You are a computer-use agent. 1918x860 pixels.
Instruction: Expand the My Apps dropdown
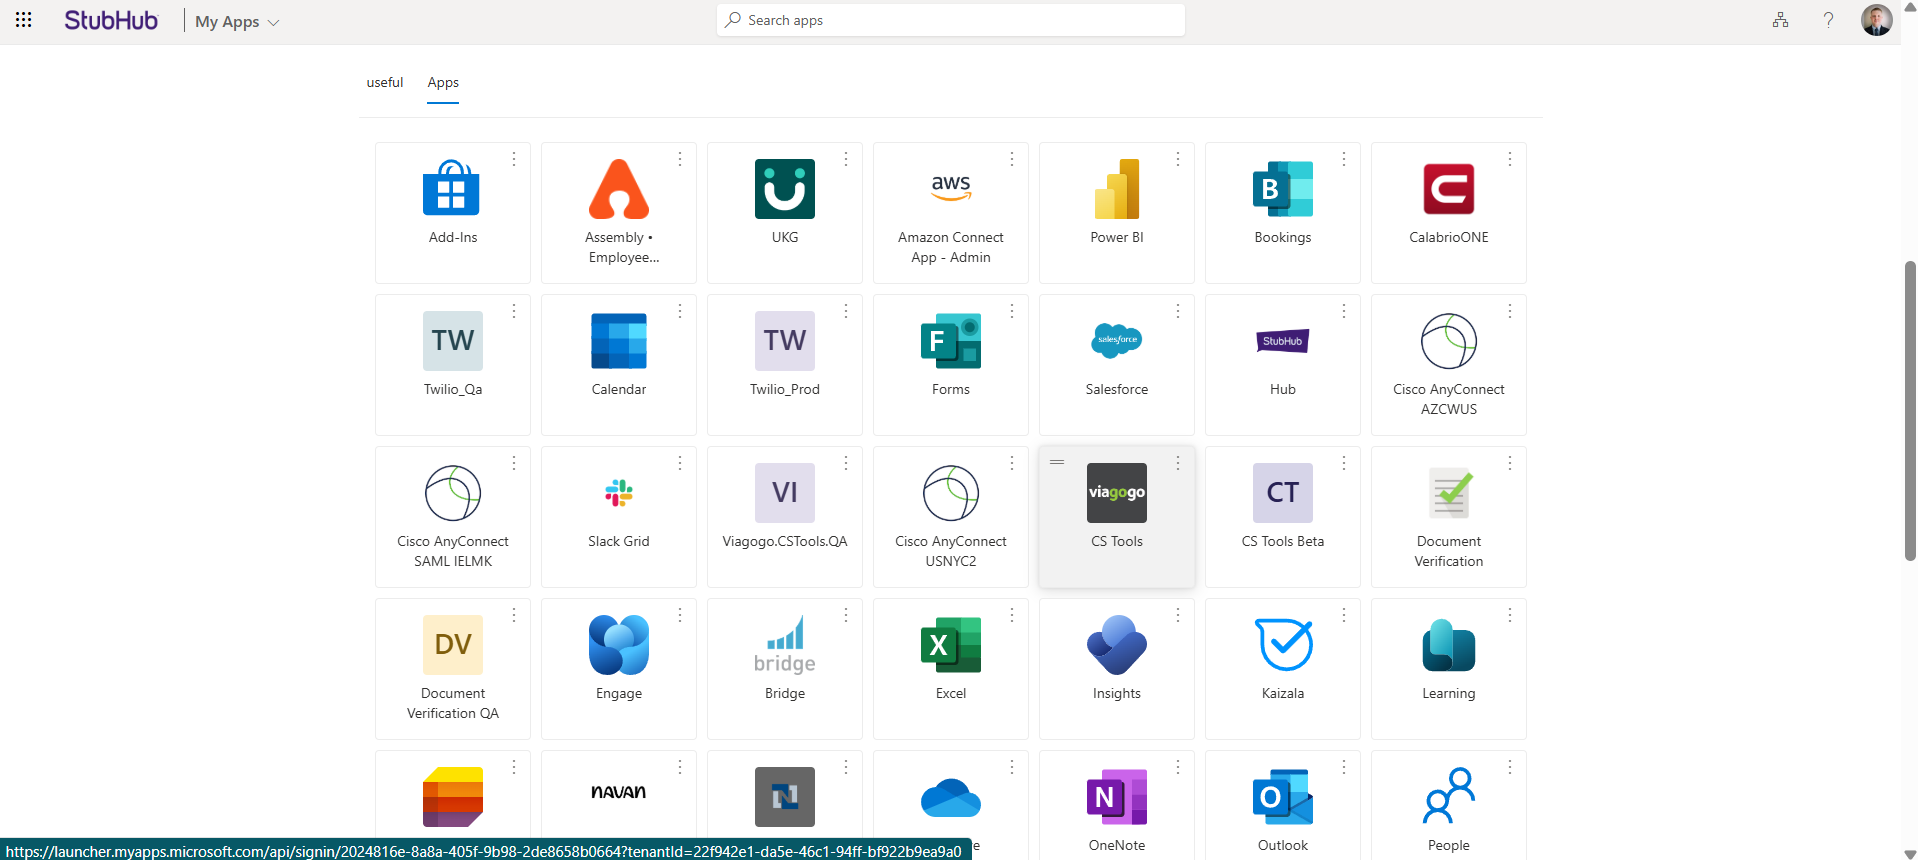click(237, 22)
